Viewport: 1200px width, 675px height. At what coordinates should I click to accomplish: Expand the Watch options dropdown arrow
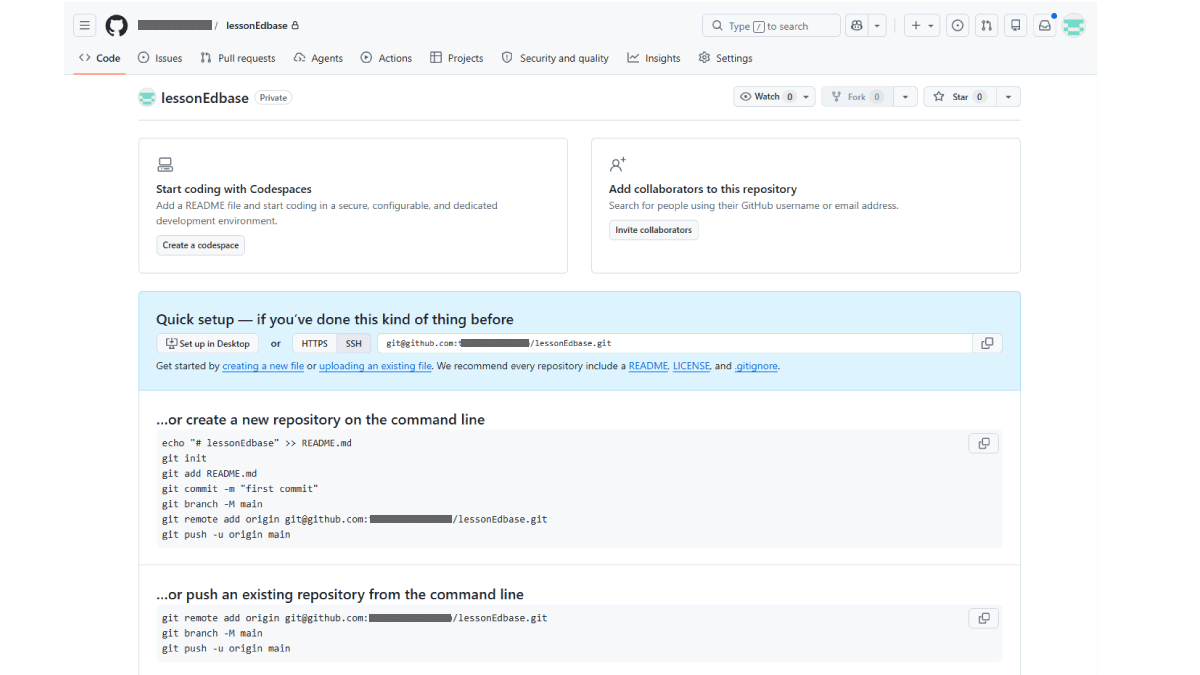pos(806,97)
